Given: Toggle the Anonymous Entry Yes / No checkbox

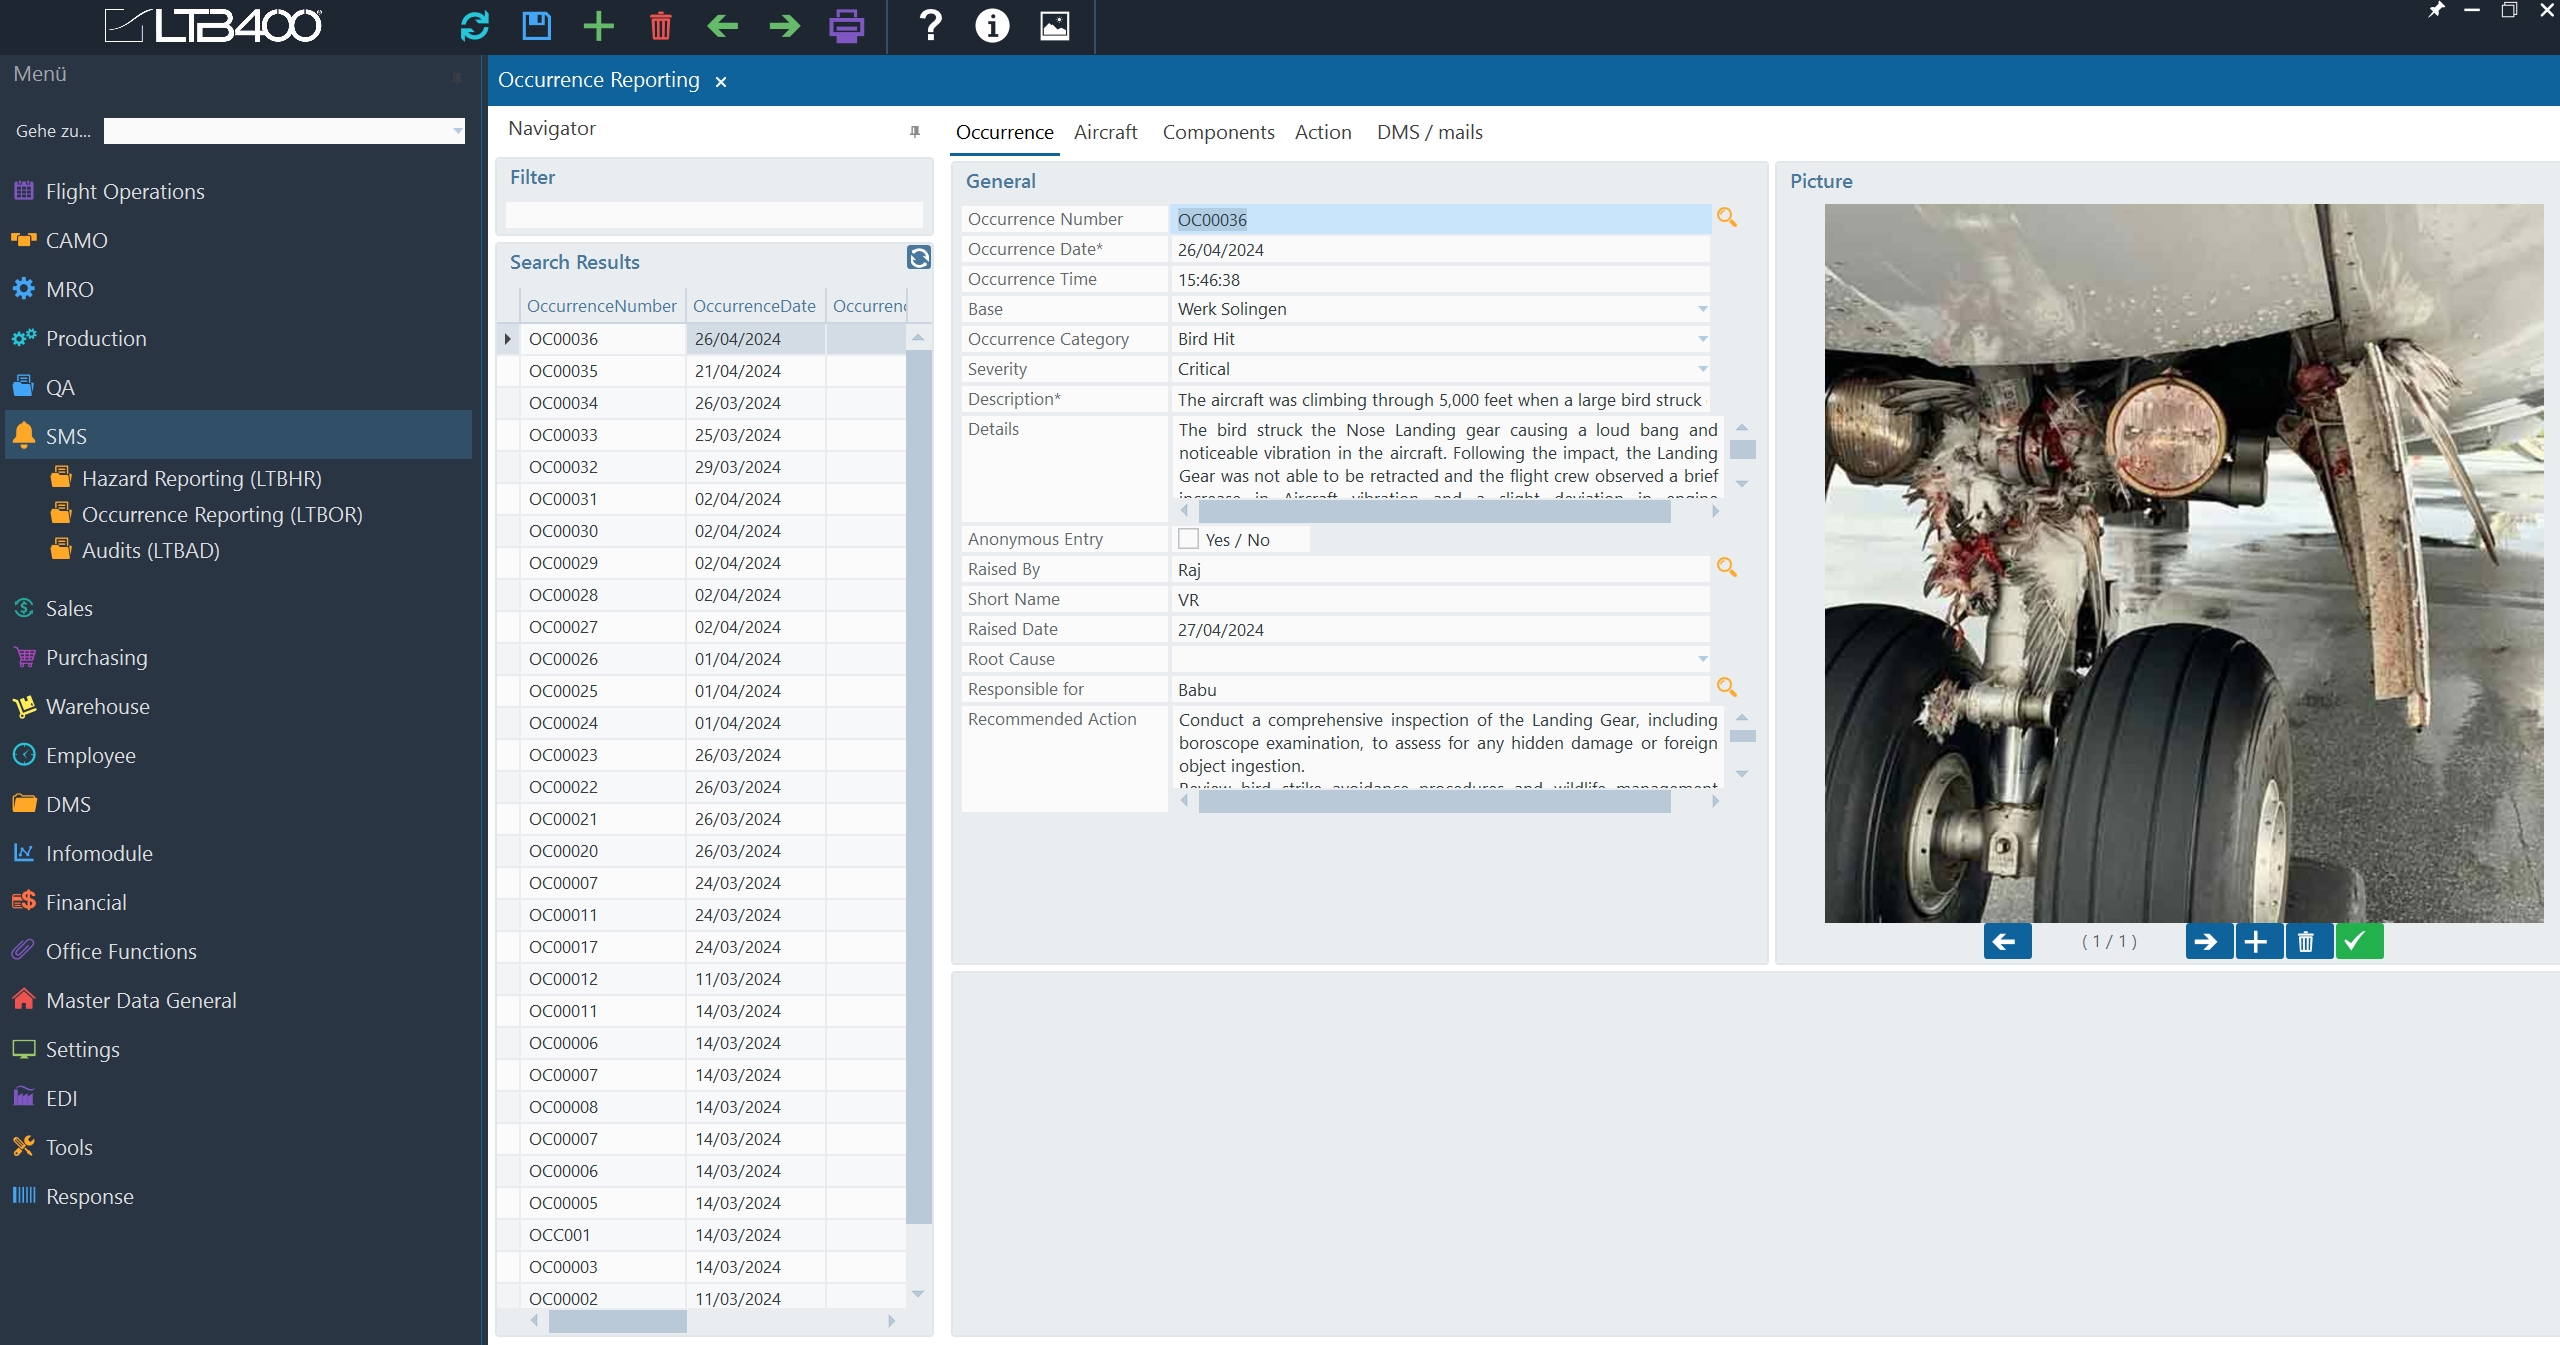Looking at the screenshot, I should [1188, 539].
